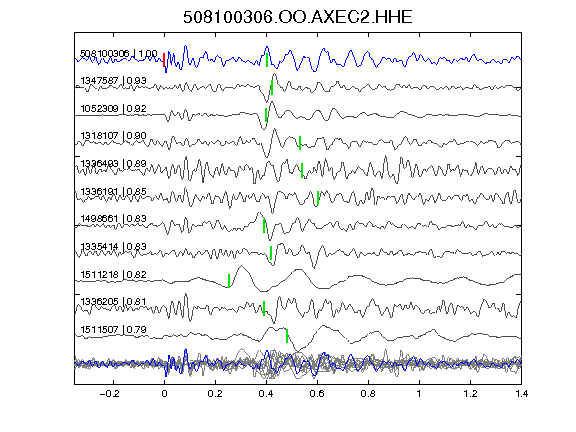Click the x-axis tick label 1.2
This screenshot has height=432, width=576.
pos(470,394)
